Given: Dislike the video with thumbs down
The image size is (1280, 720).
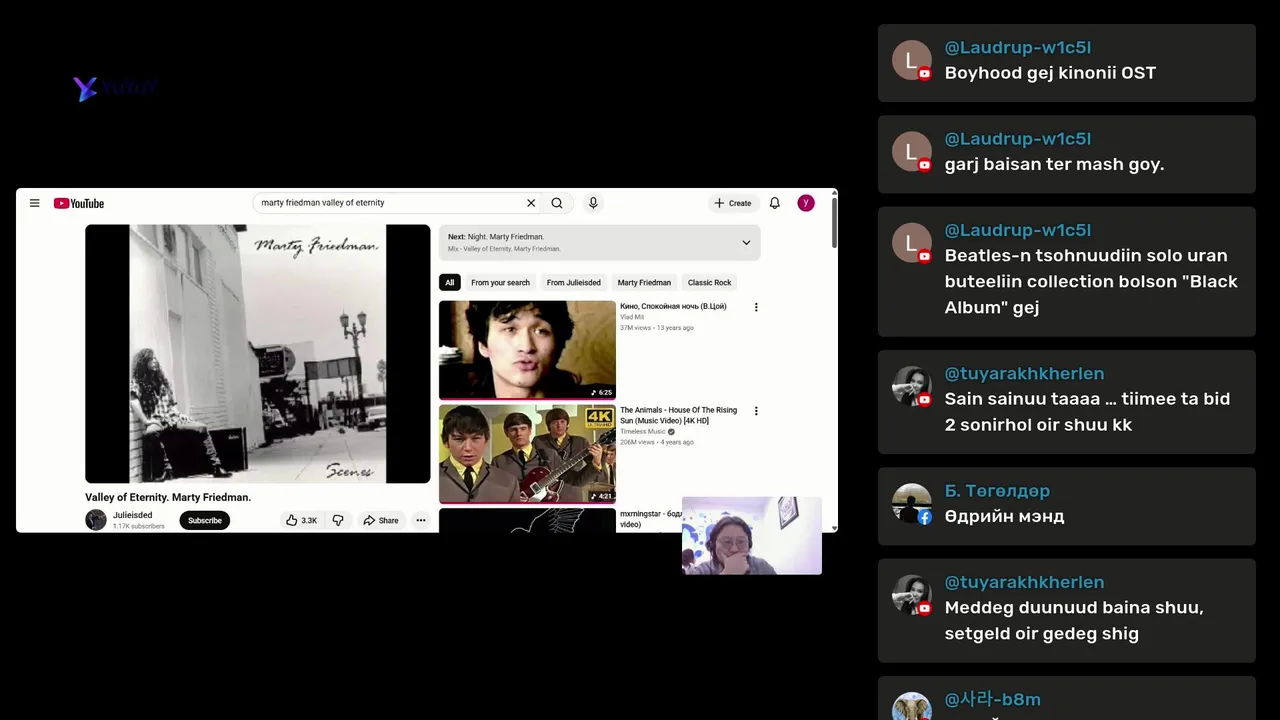Looking at the screenshot, I should [x=338, y=520].
